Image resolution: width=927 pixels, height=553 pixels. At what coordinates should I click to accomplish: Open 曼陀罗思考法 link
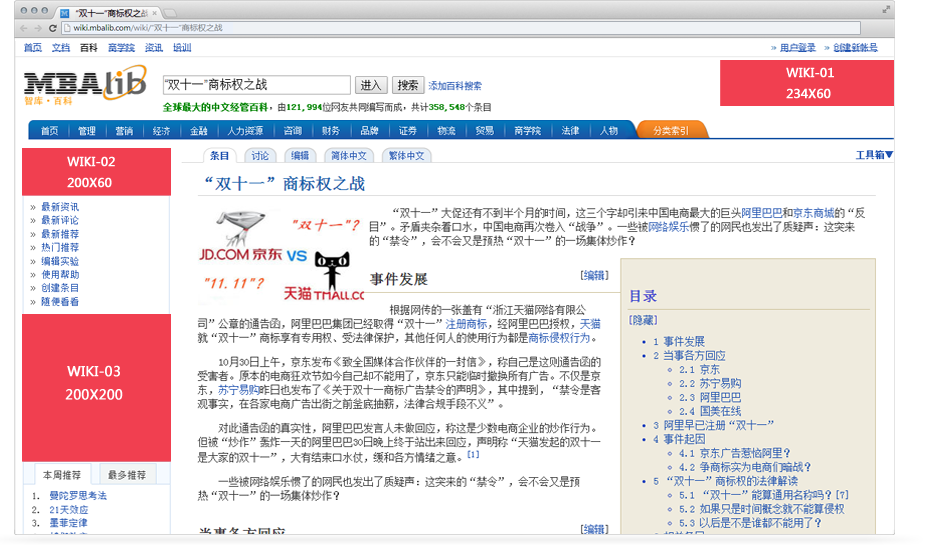[x=78, y=496]
